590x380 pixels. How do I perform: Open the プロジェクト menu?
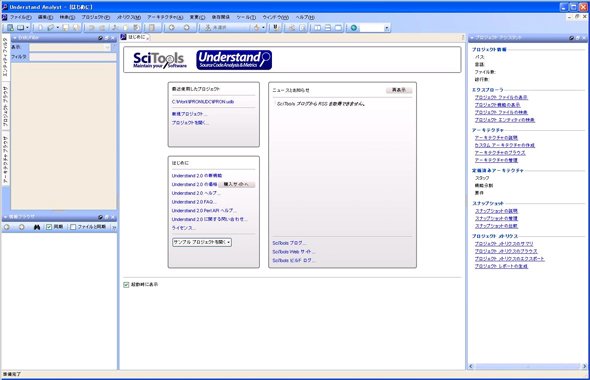tap(95, 17)
